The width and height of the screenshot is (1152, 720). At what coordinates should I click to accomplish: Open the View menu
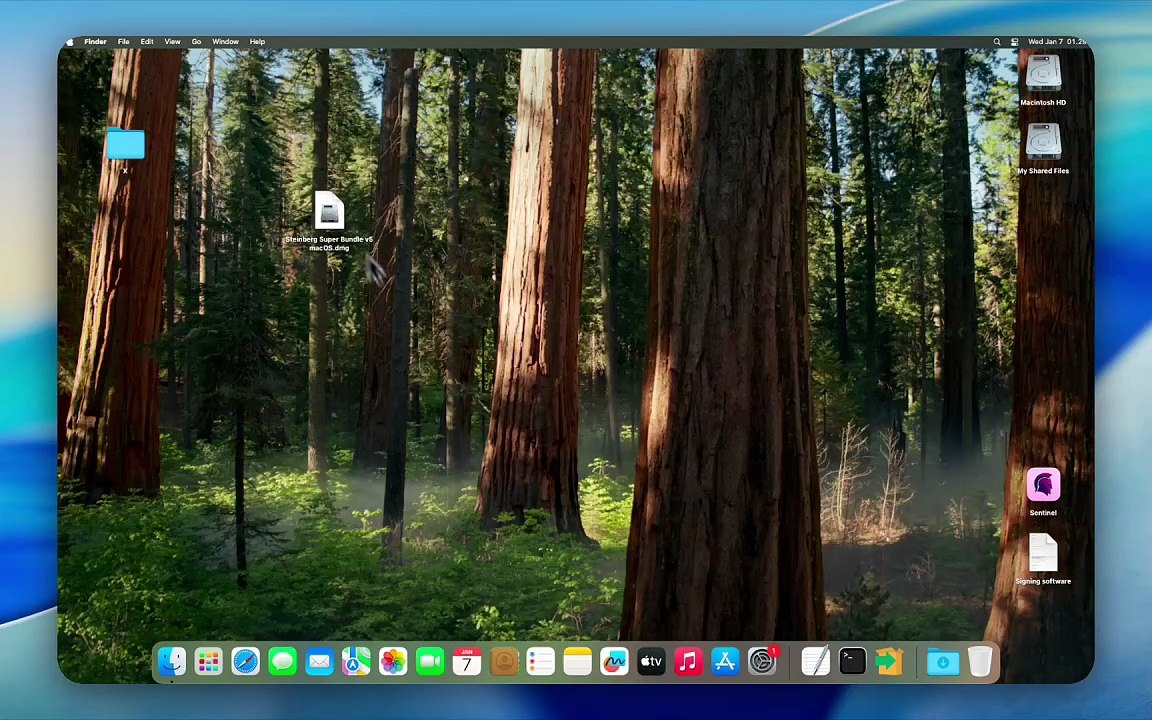(x=172, y=42)
